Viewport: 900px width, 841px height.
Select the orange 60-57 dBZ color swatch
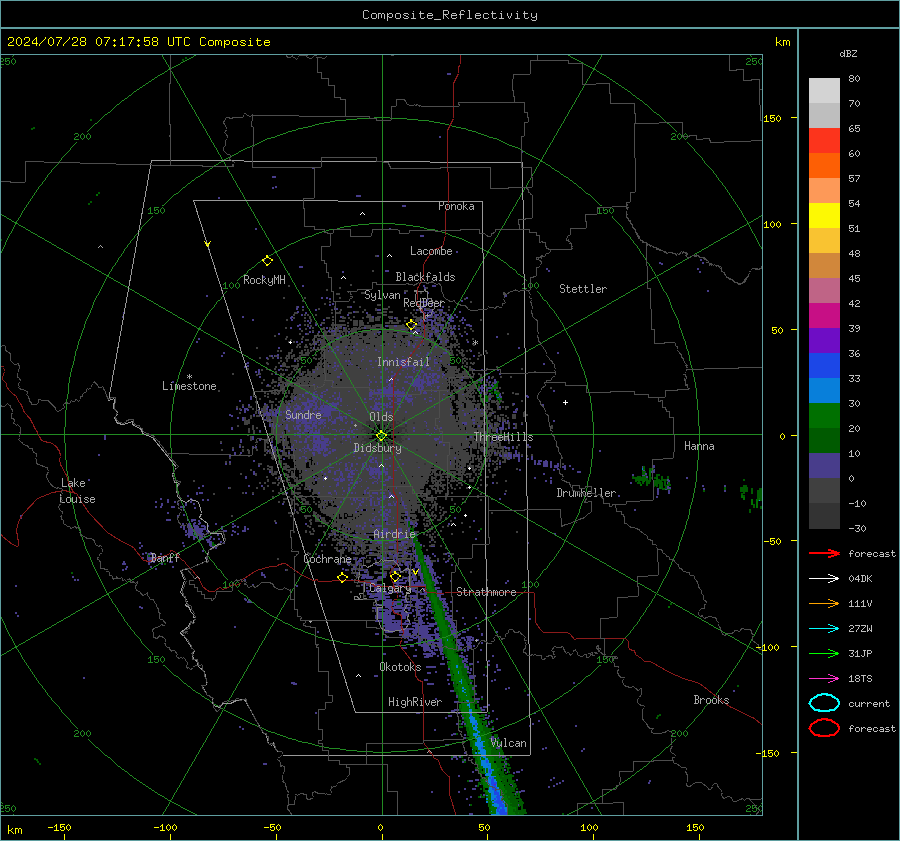[824, 166]
